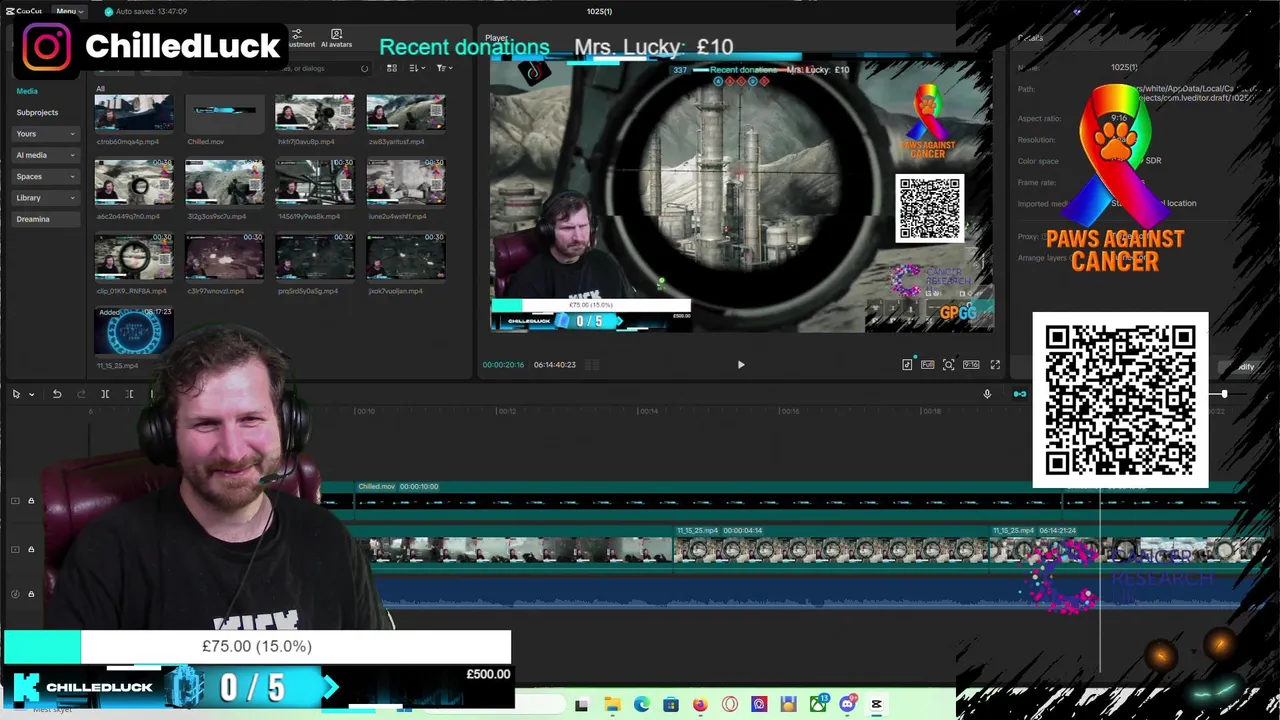Toggle lock on the top video track
The image size is (1280, 720).
(31, 501)
